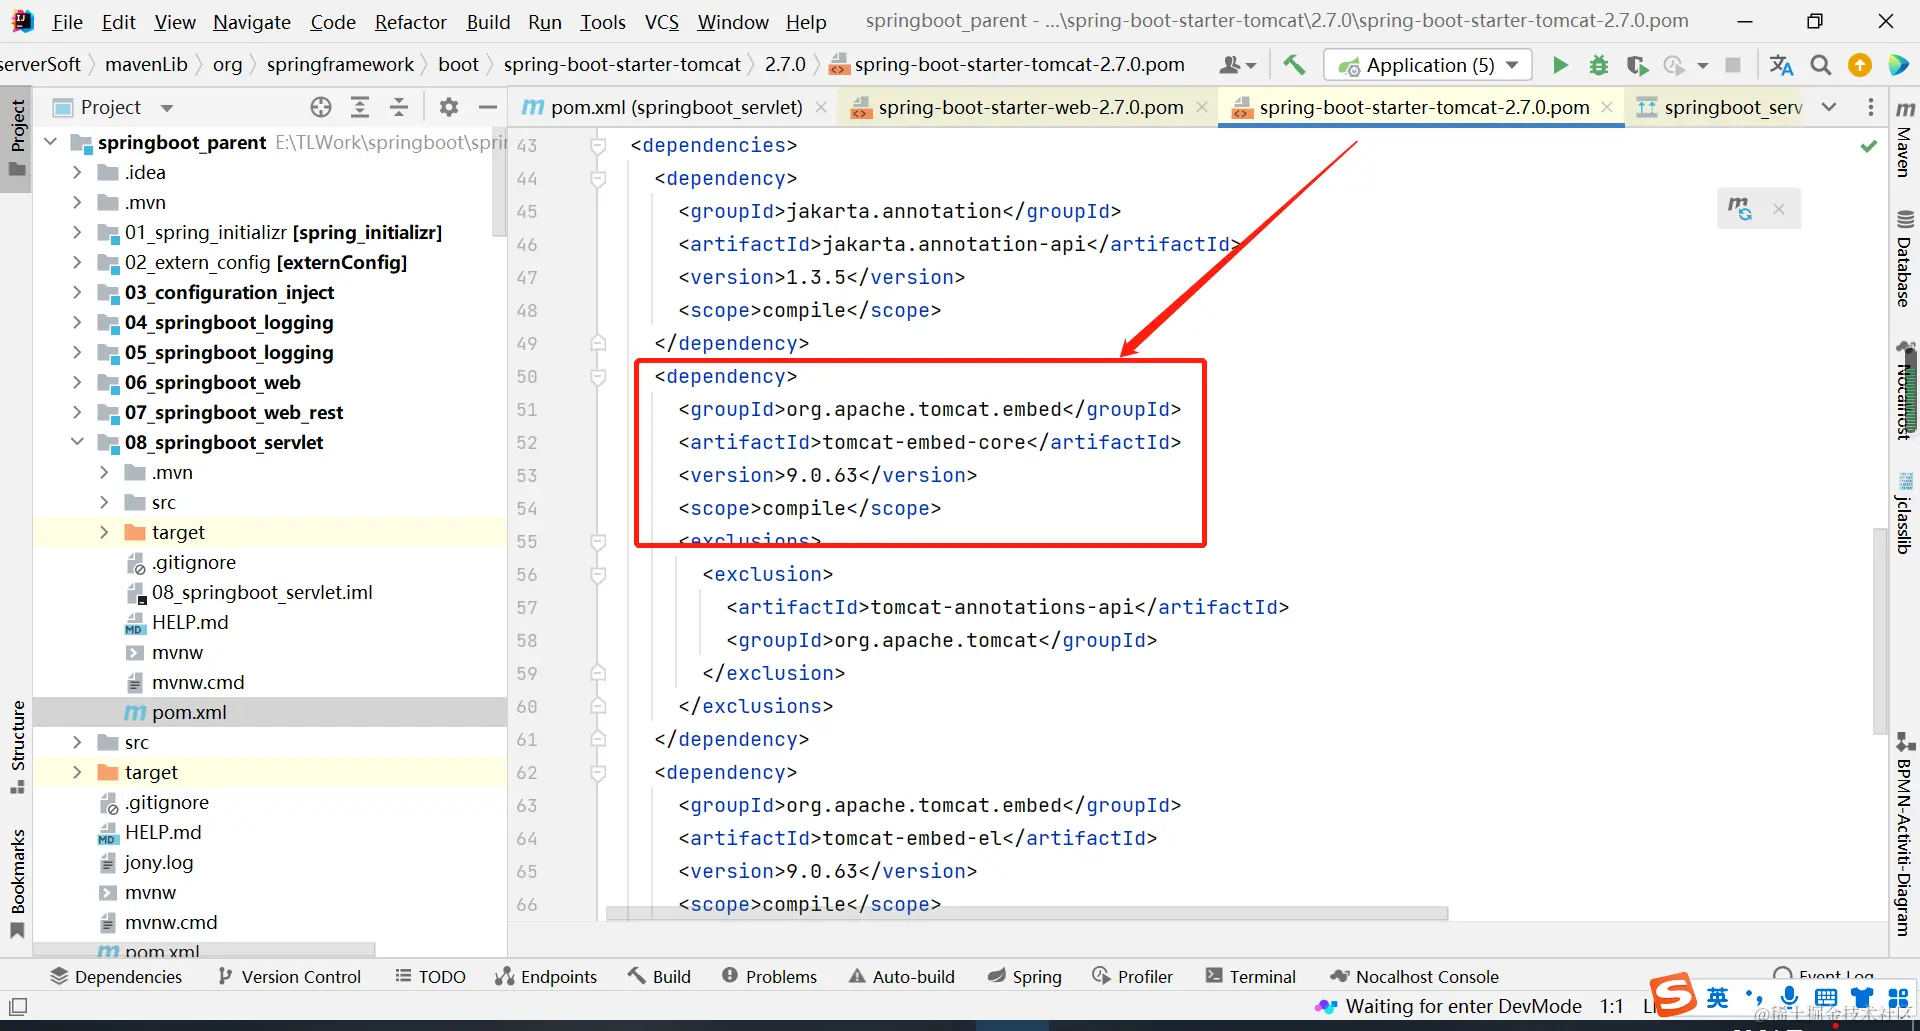
Task: Click the editor horizontal scrollbar
Action: [x=1027, y=913]
